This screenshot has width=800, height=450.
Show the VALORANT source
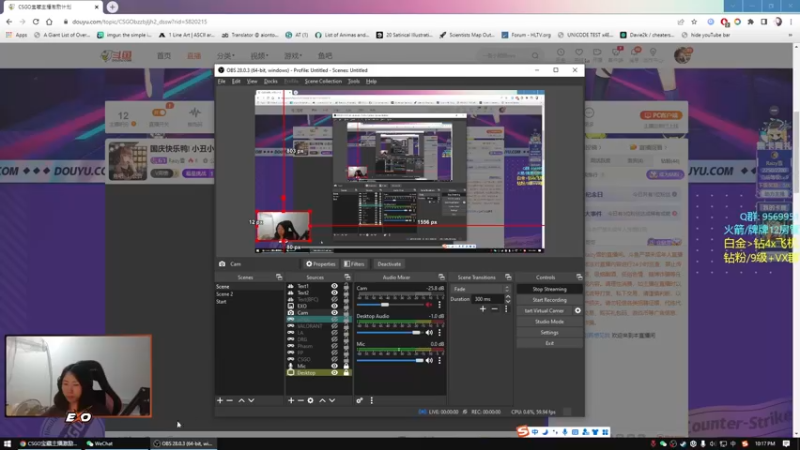click(x=334, y=326)
